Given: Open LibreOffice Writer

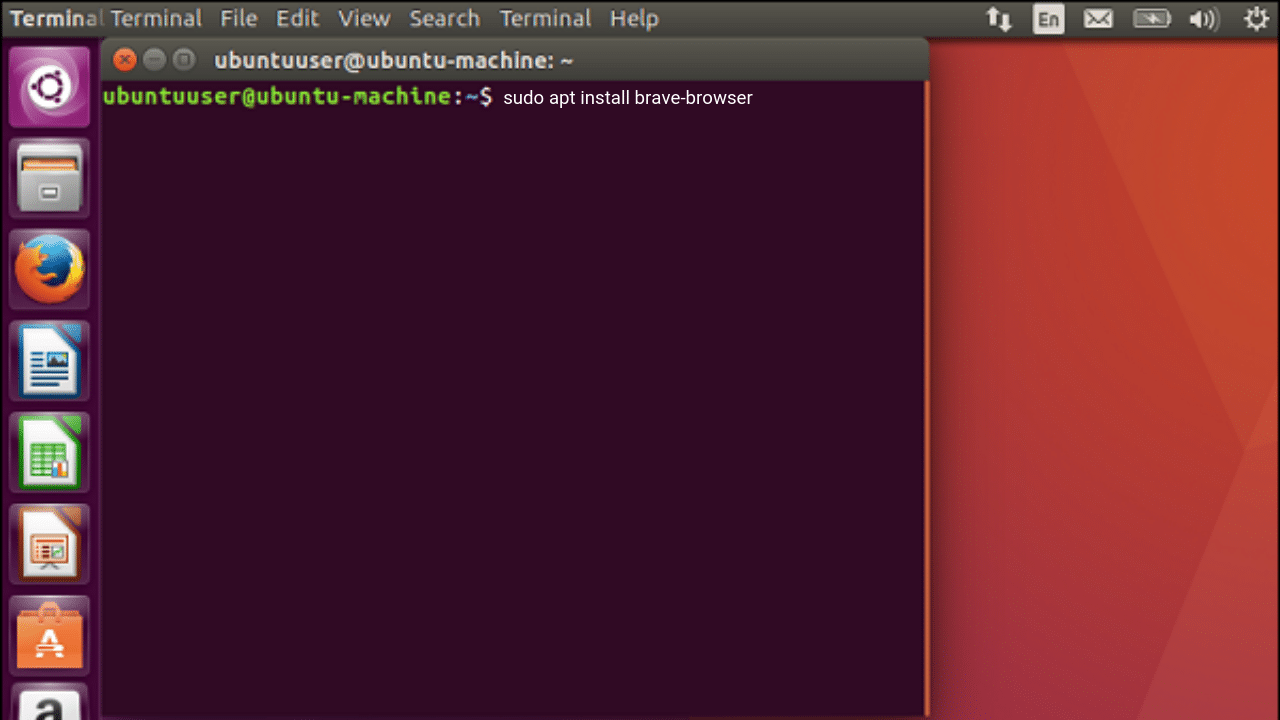Looking at the screenshot, I should pos(49,360).
